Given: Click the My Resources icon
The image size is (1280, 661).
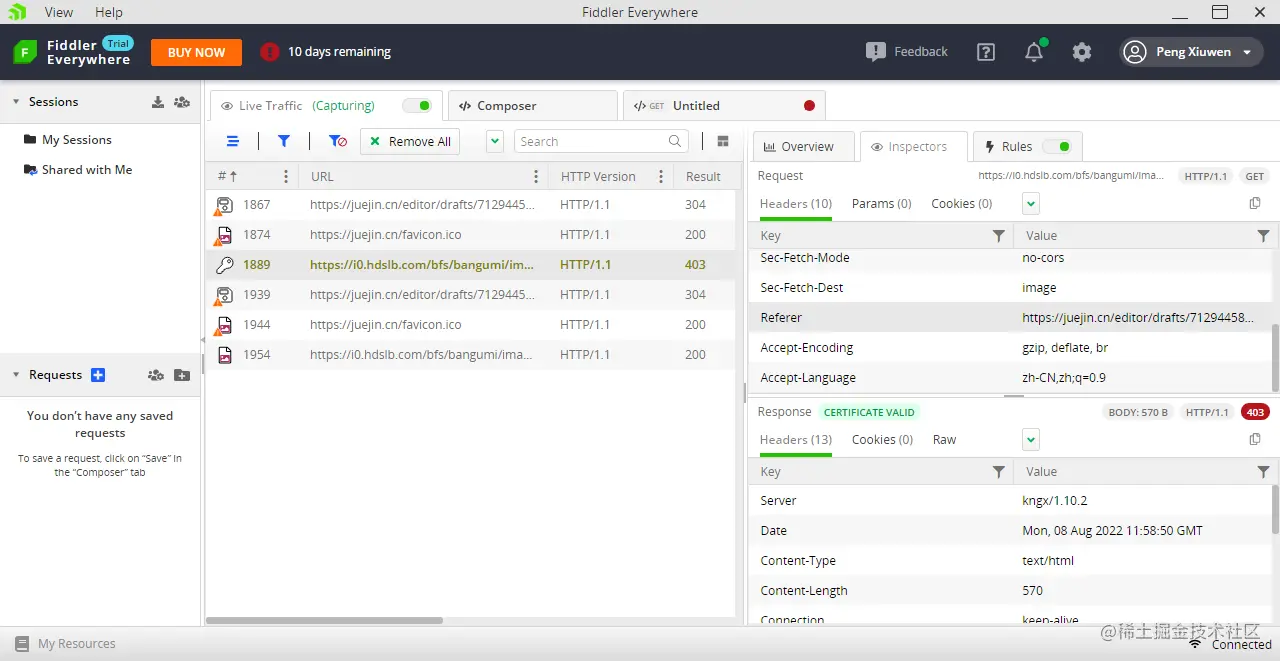Looking at the screenshot, I should (x=22, y=644).
